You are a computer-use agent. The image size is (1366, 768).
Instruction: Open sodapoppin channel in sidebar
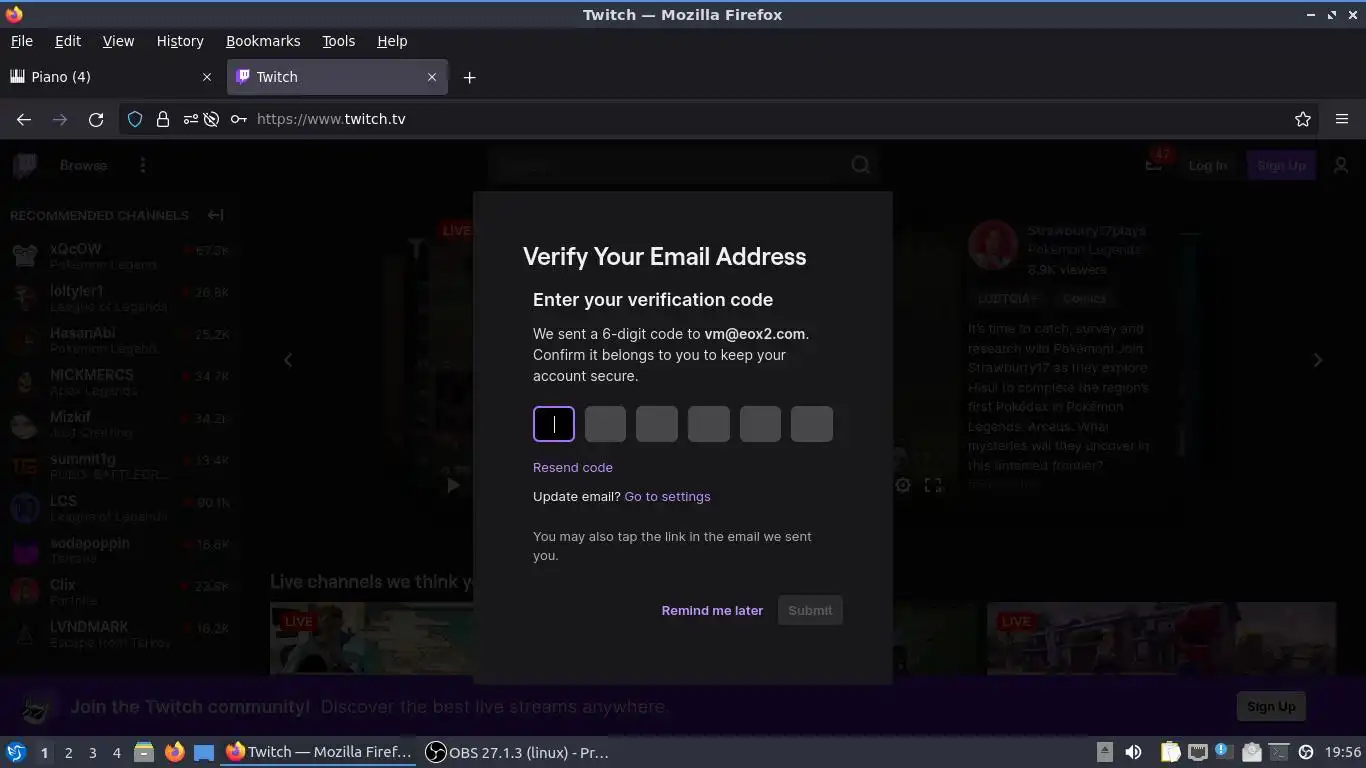point(120,550)
